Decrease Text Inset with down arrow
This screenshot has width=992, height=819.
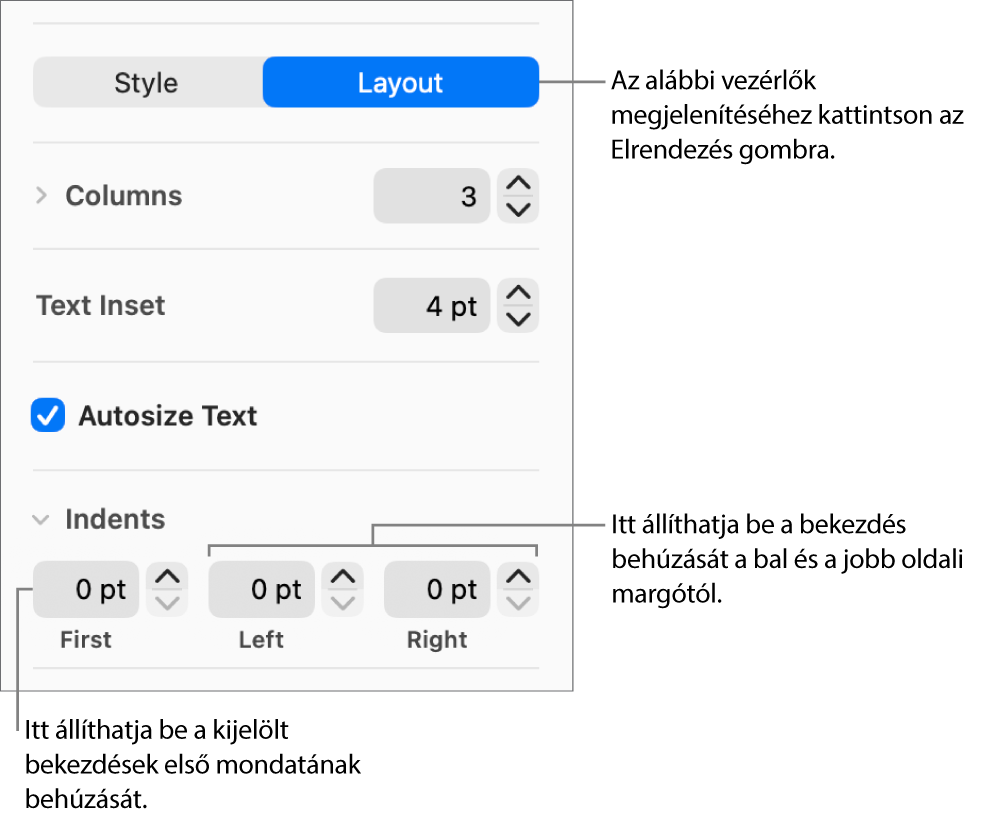(x=518, y=319)
